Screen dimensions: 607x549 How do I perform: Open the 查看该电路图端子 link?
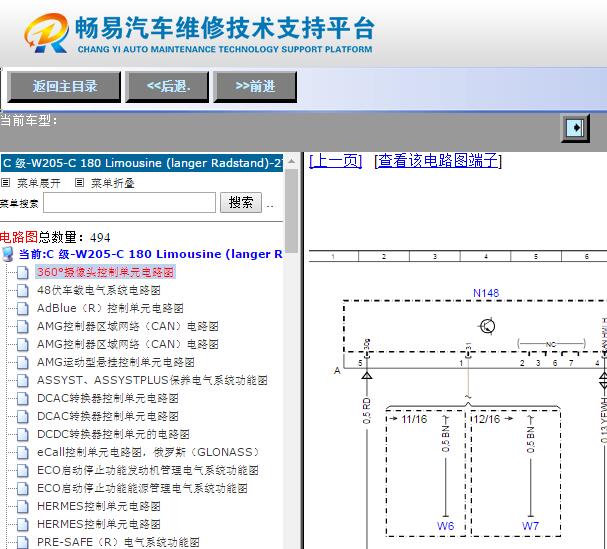[x=438, y=161]
